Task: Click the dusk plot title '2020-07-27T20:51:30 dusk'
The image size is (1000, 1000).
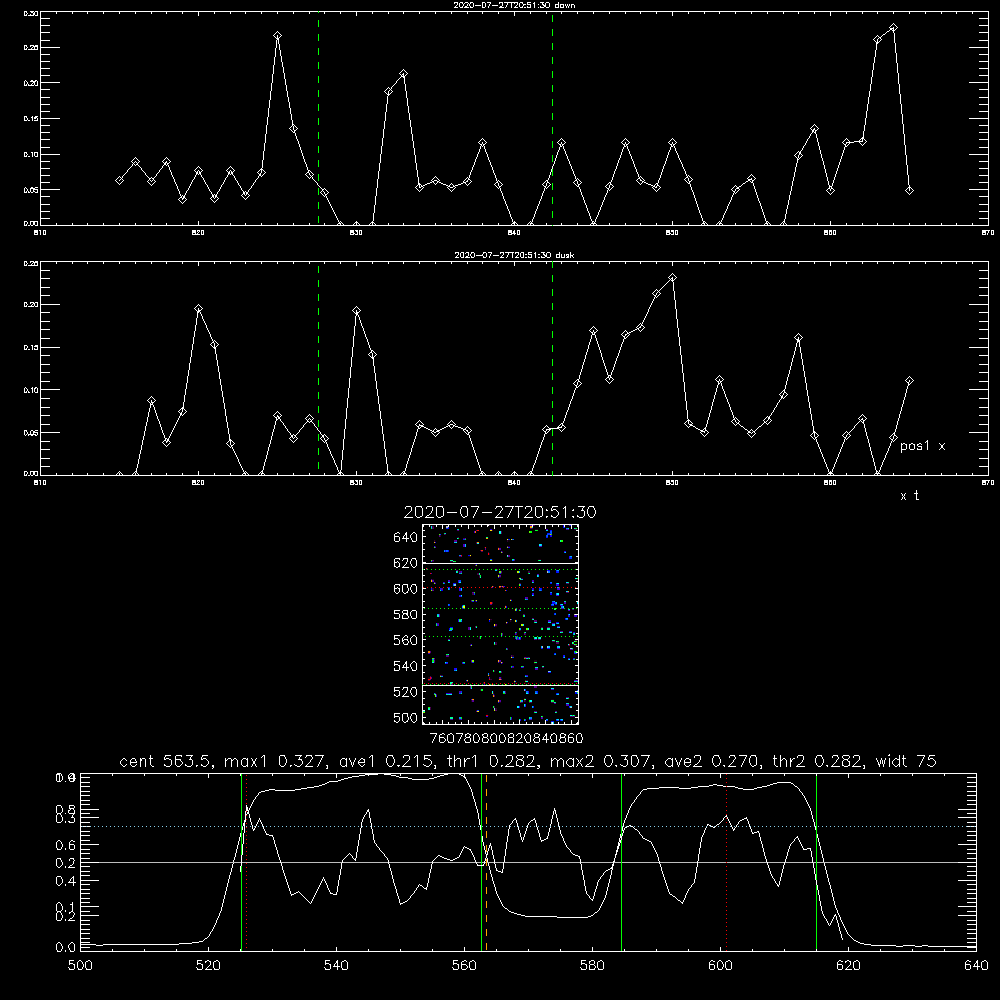Action: (x=514, y=255)
